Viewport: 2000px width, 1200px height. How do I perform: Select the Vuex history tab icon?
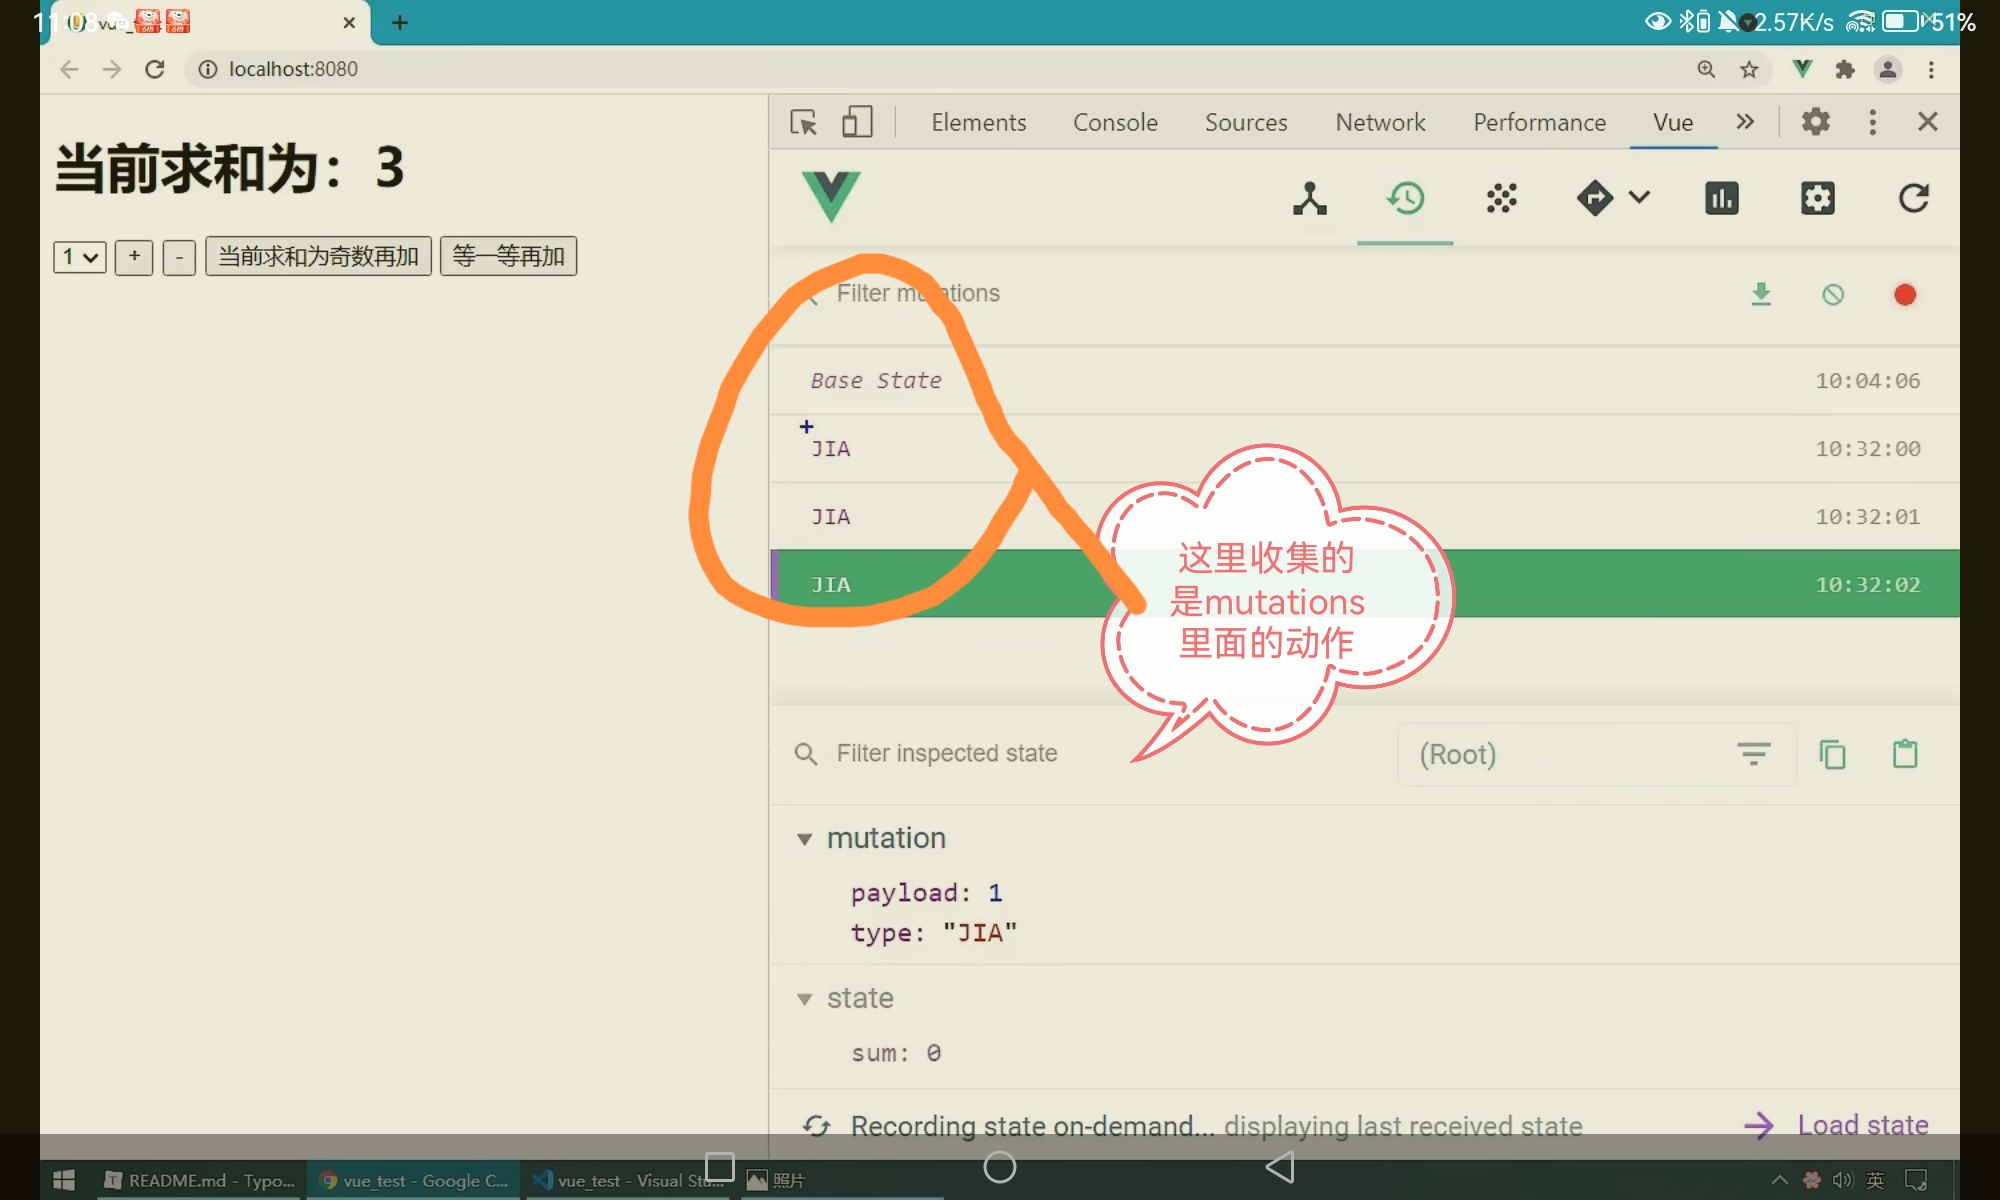point(1405,198)
